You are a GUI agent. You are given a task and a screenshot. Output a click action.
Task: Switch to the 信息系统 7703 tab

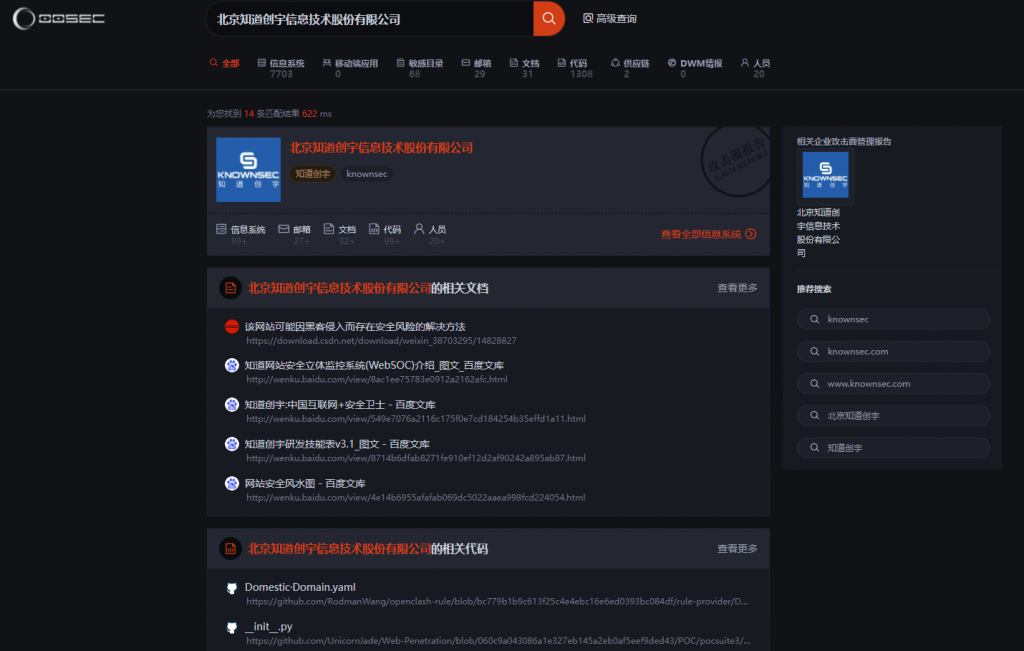(x=281, y=68)
